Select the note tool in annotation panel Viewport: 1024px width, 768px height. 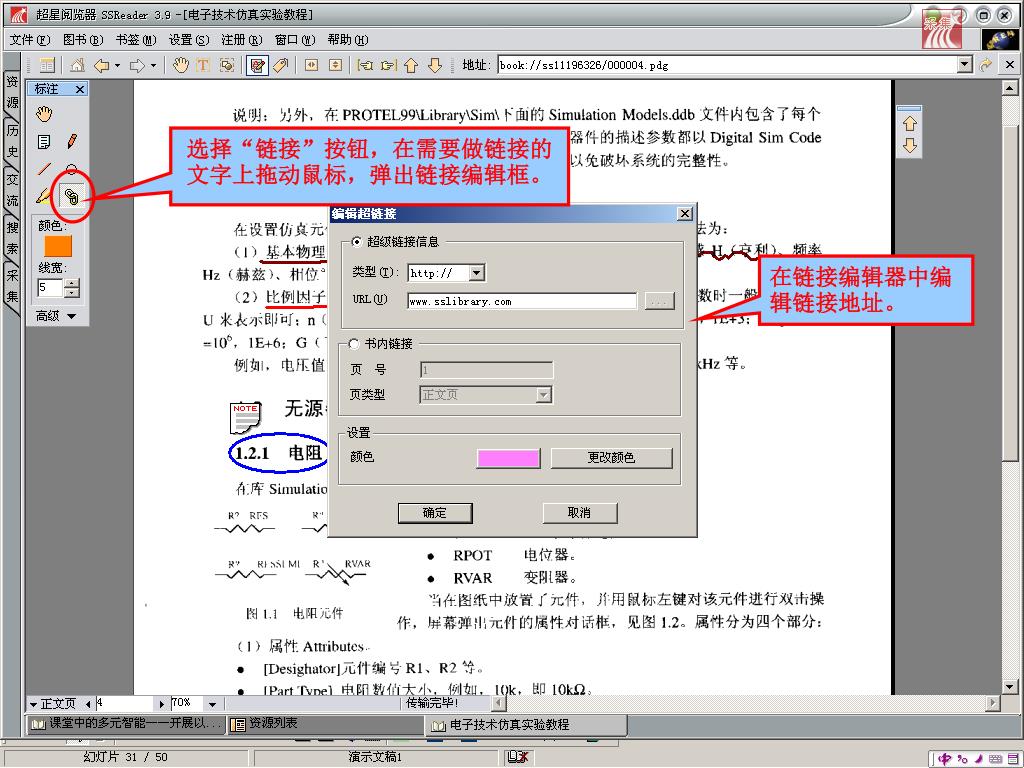click(x=44, y=142)
